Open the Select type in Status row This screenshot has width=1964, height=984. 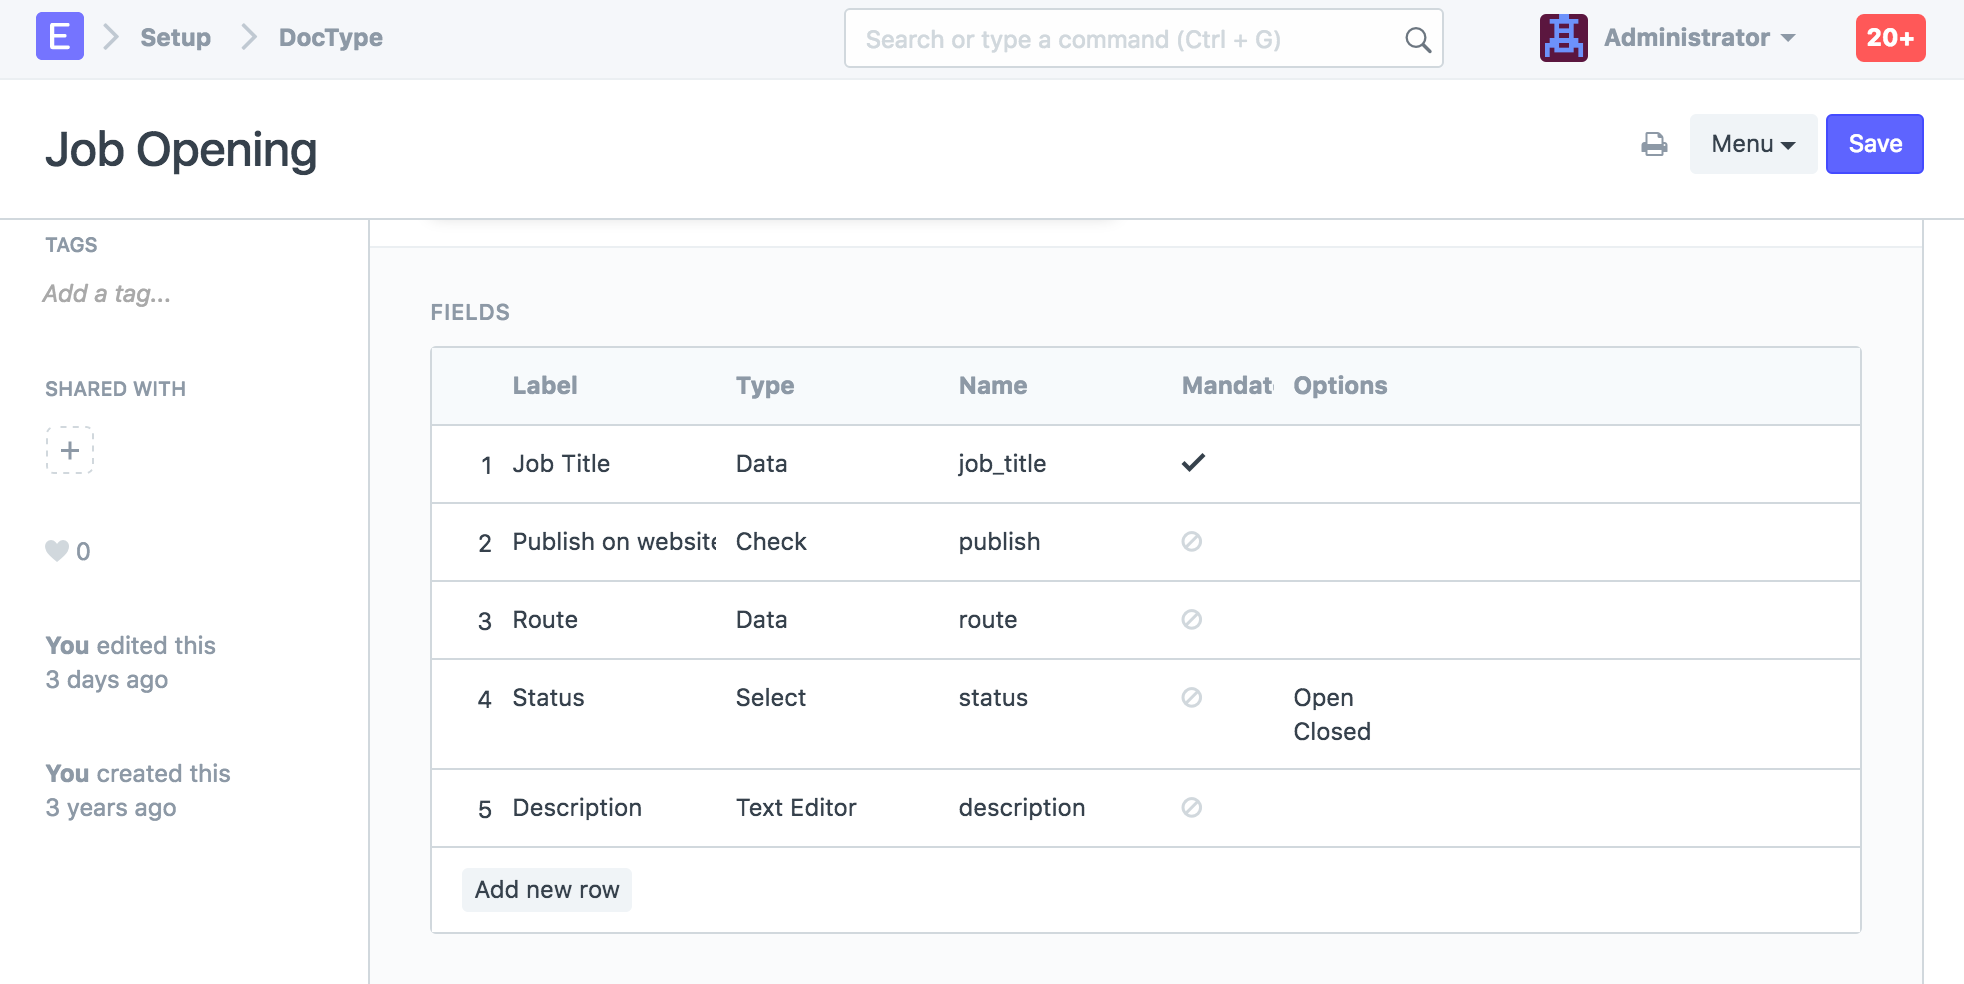(770, 697)
